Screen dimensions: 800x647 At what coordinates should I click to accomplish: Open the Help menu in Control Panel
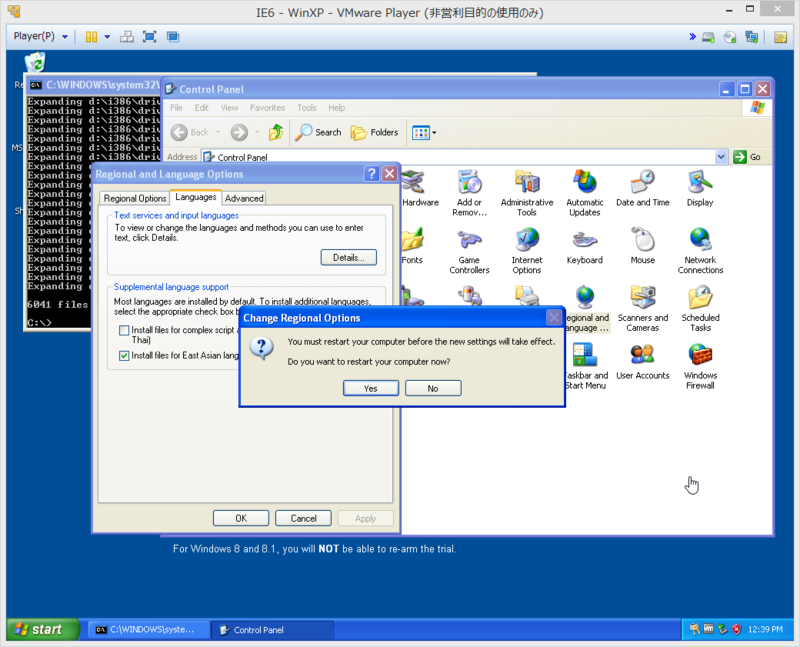point(336,108)
